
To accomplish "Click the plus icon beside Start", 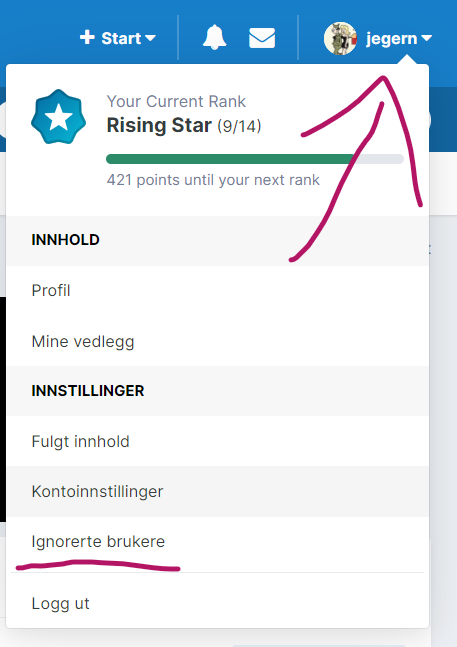I will 87,38.
